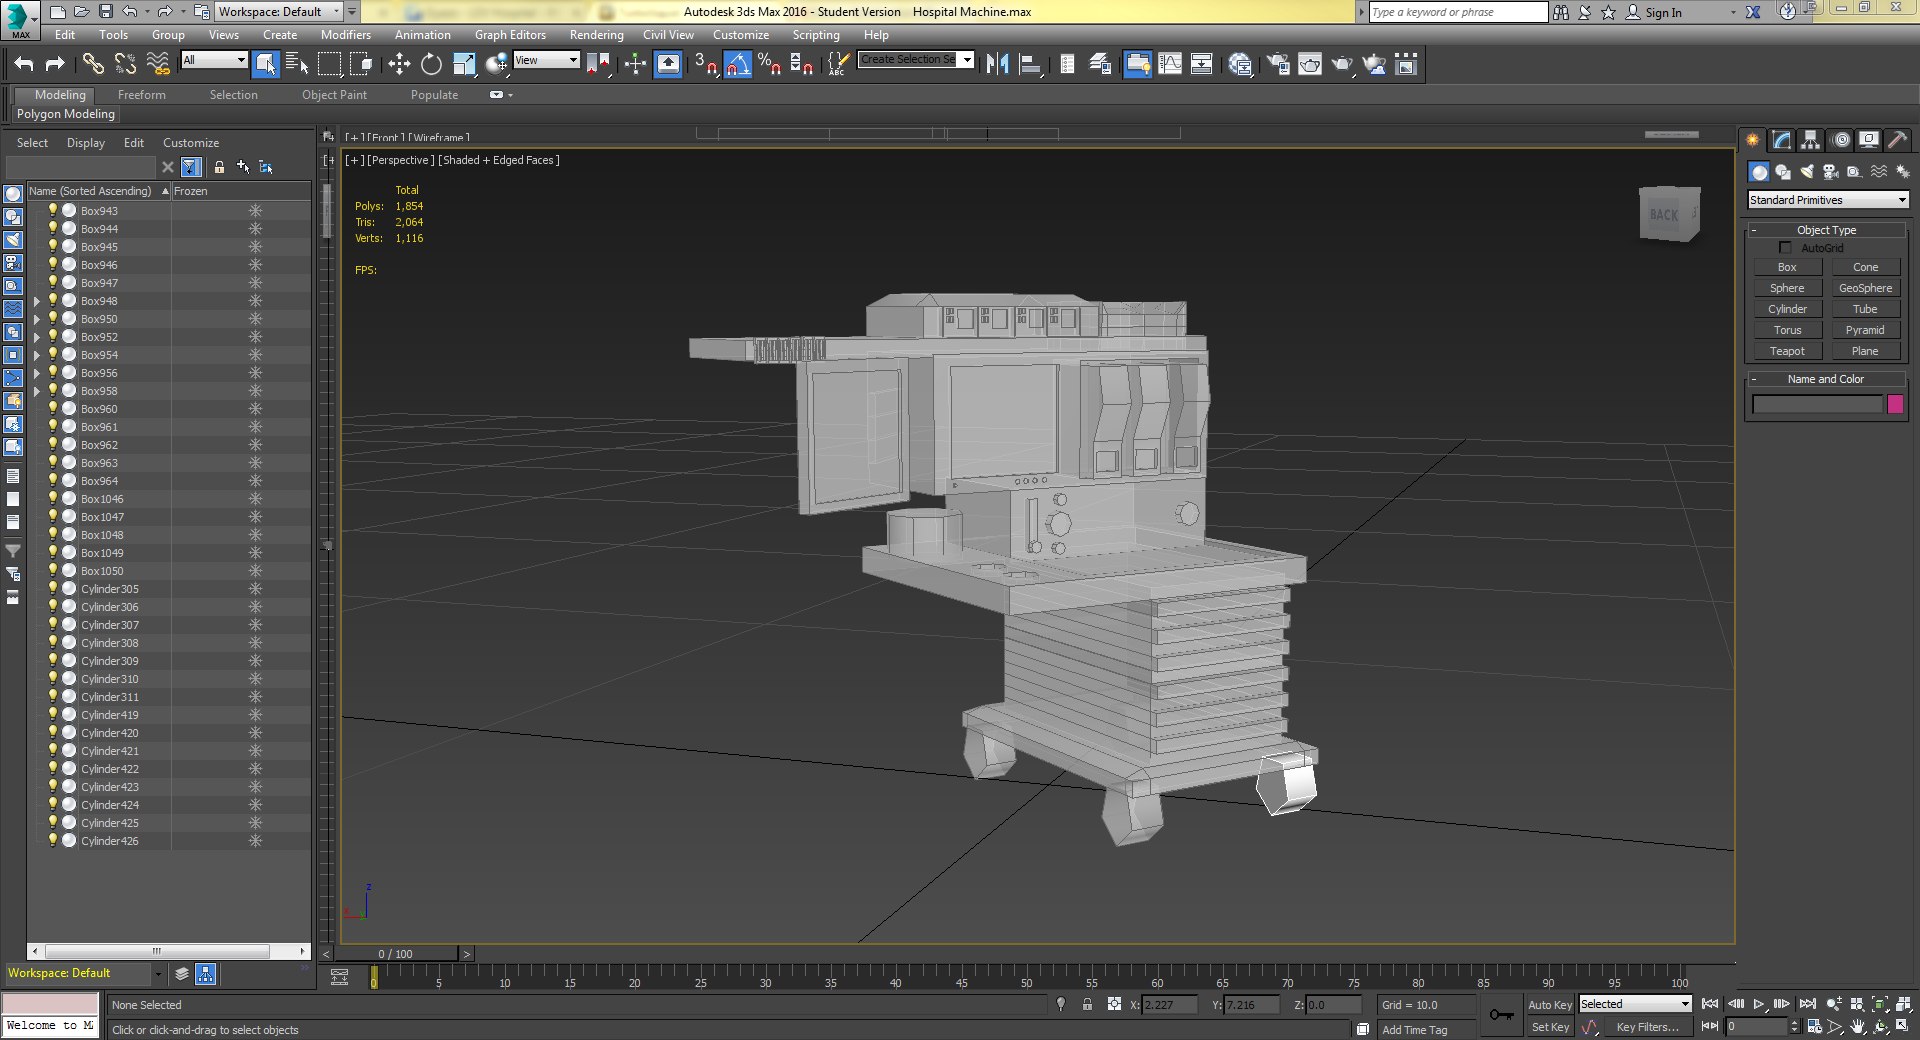Toggle visibility bulb for Box943
Screen dimensions: 1920x1040
point(53,210)
